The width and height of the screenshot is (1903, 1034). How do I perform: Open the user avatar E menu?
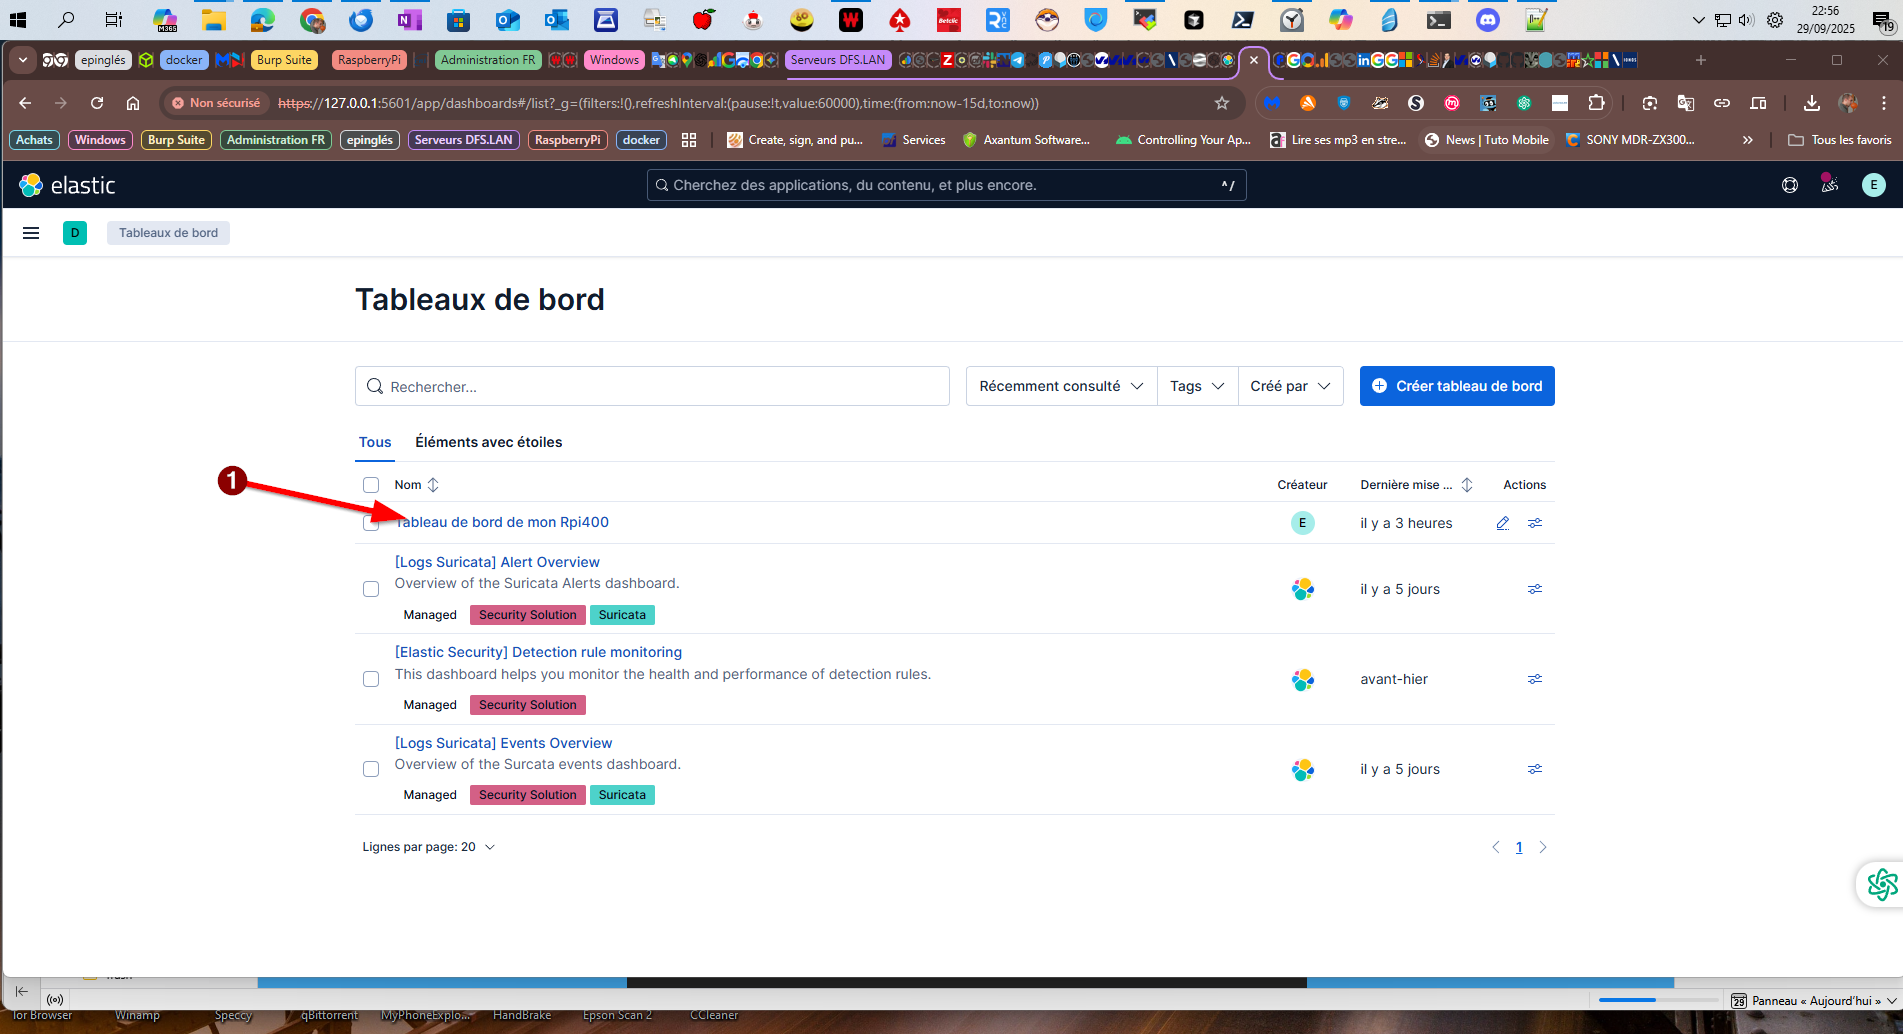tap(1873, 185)
